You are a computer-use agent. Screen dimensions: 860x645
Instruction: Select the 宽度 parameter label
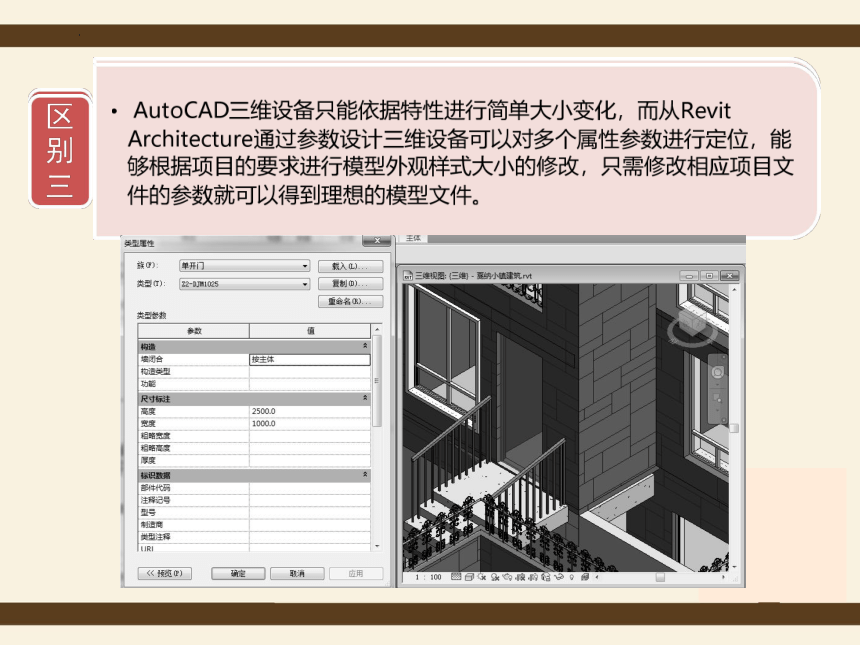148,423
